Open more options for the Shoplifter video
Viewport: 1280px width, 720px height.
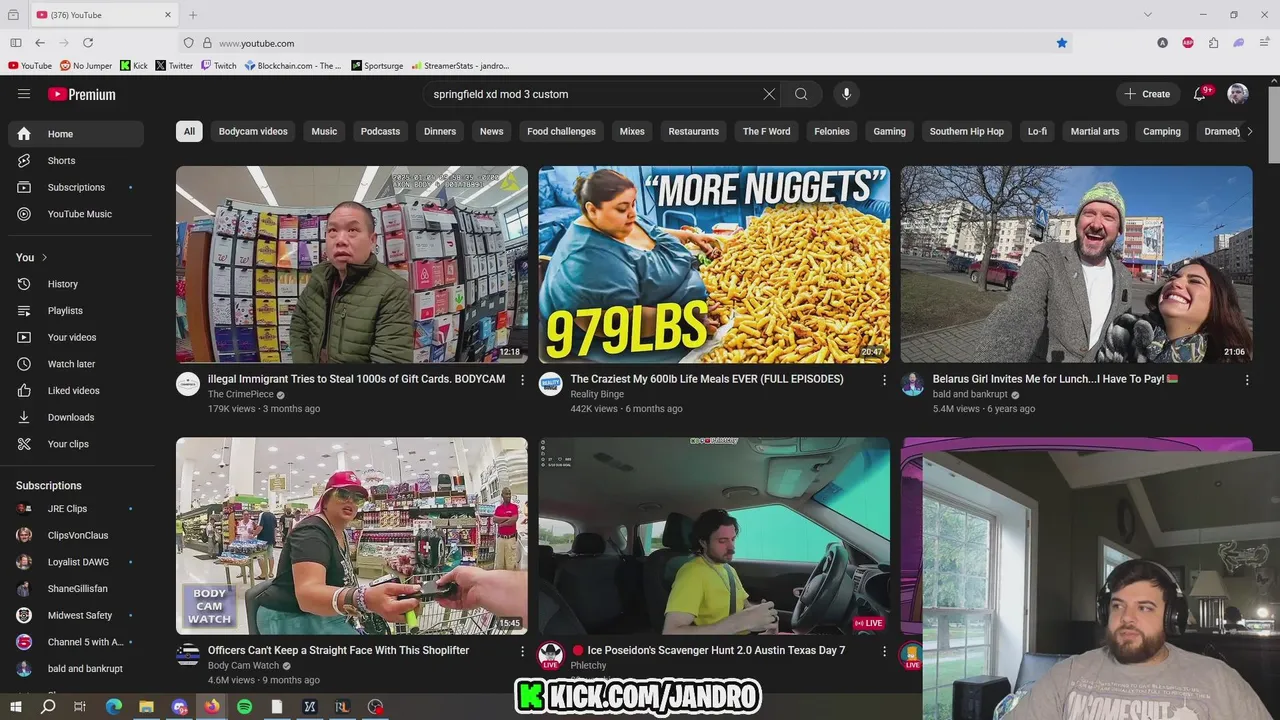pos(522,651)
